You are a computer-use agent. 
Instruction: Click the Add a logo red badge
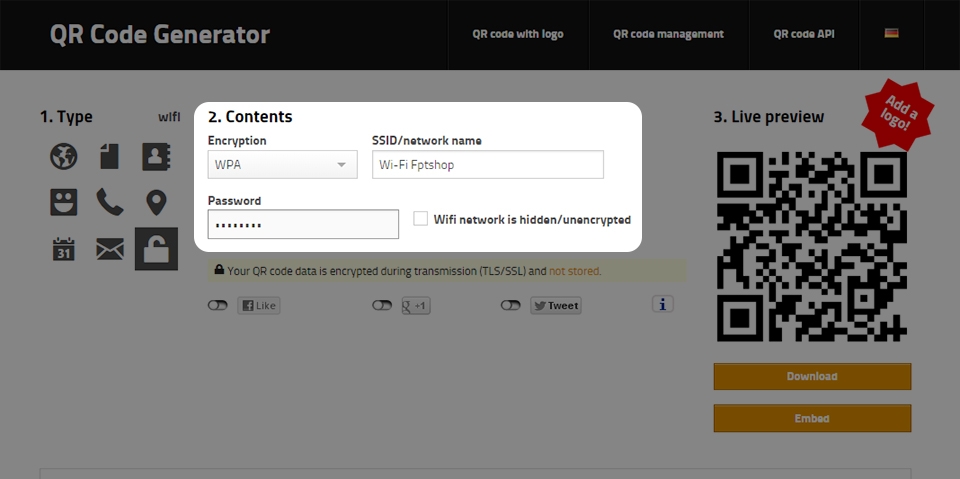click(898, 115)
